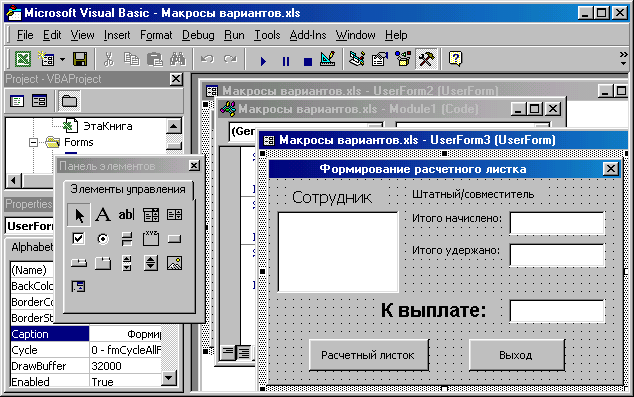The height and width of the screenshot is (397, 634).
Task: Click View Code icon in Project panel
Action: [17, 101]
